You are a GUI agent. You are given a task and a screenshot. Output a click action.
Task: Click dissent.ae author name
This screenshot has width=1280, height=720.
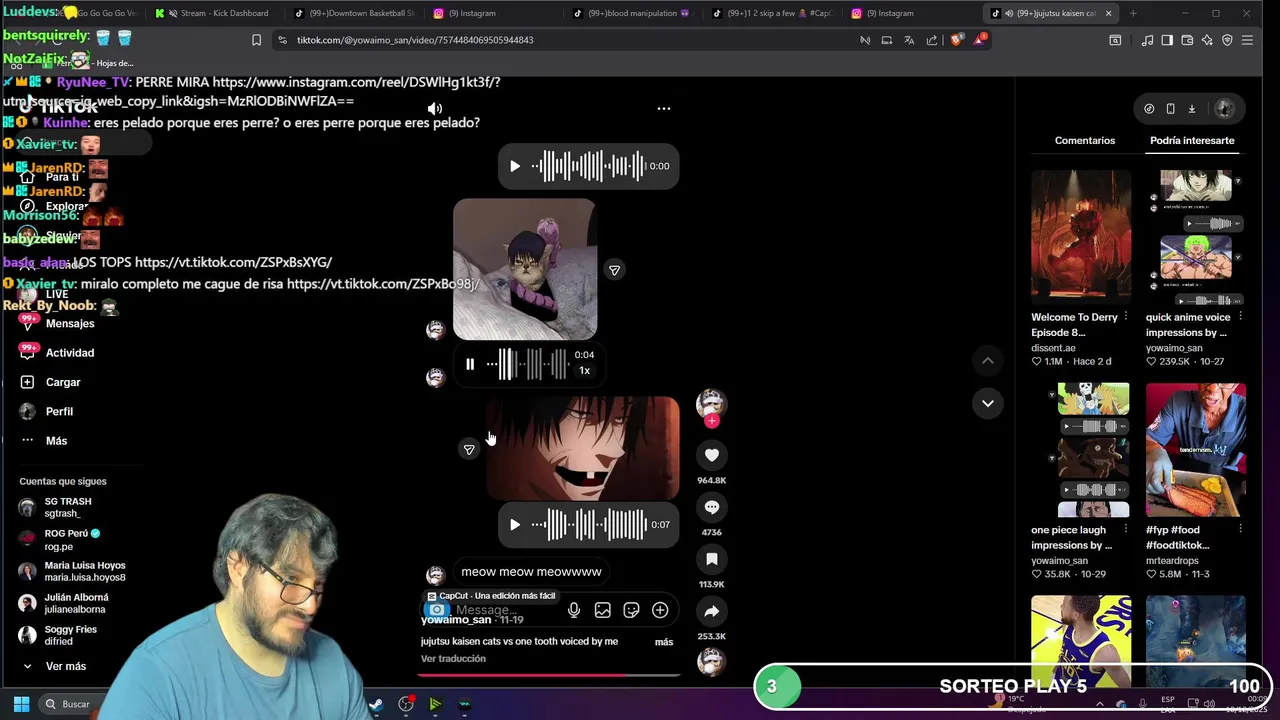point(1054,348)
